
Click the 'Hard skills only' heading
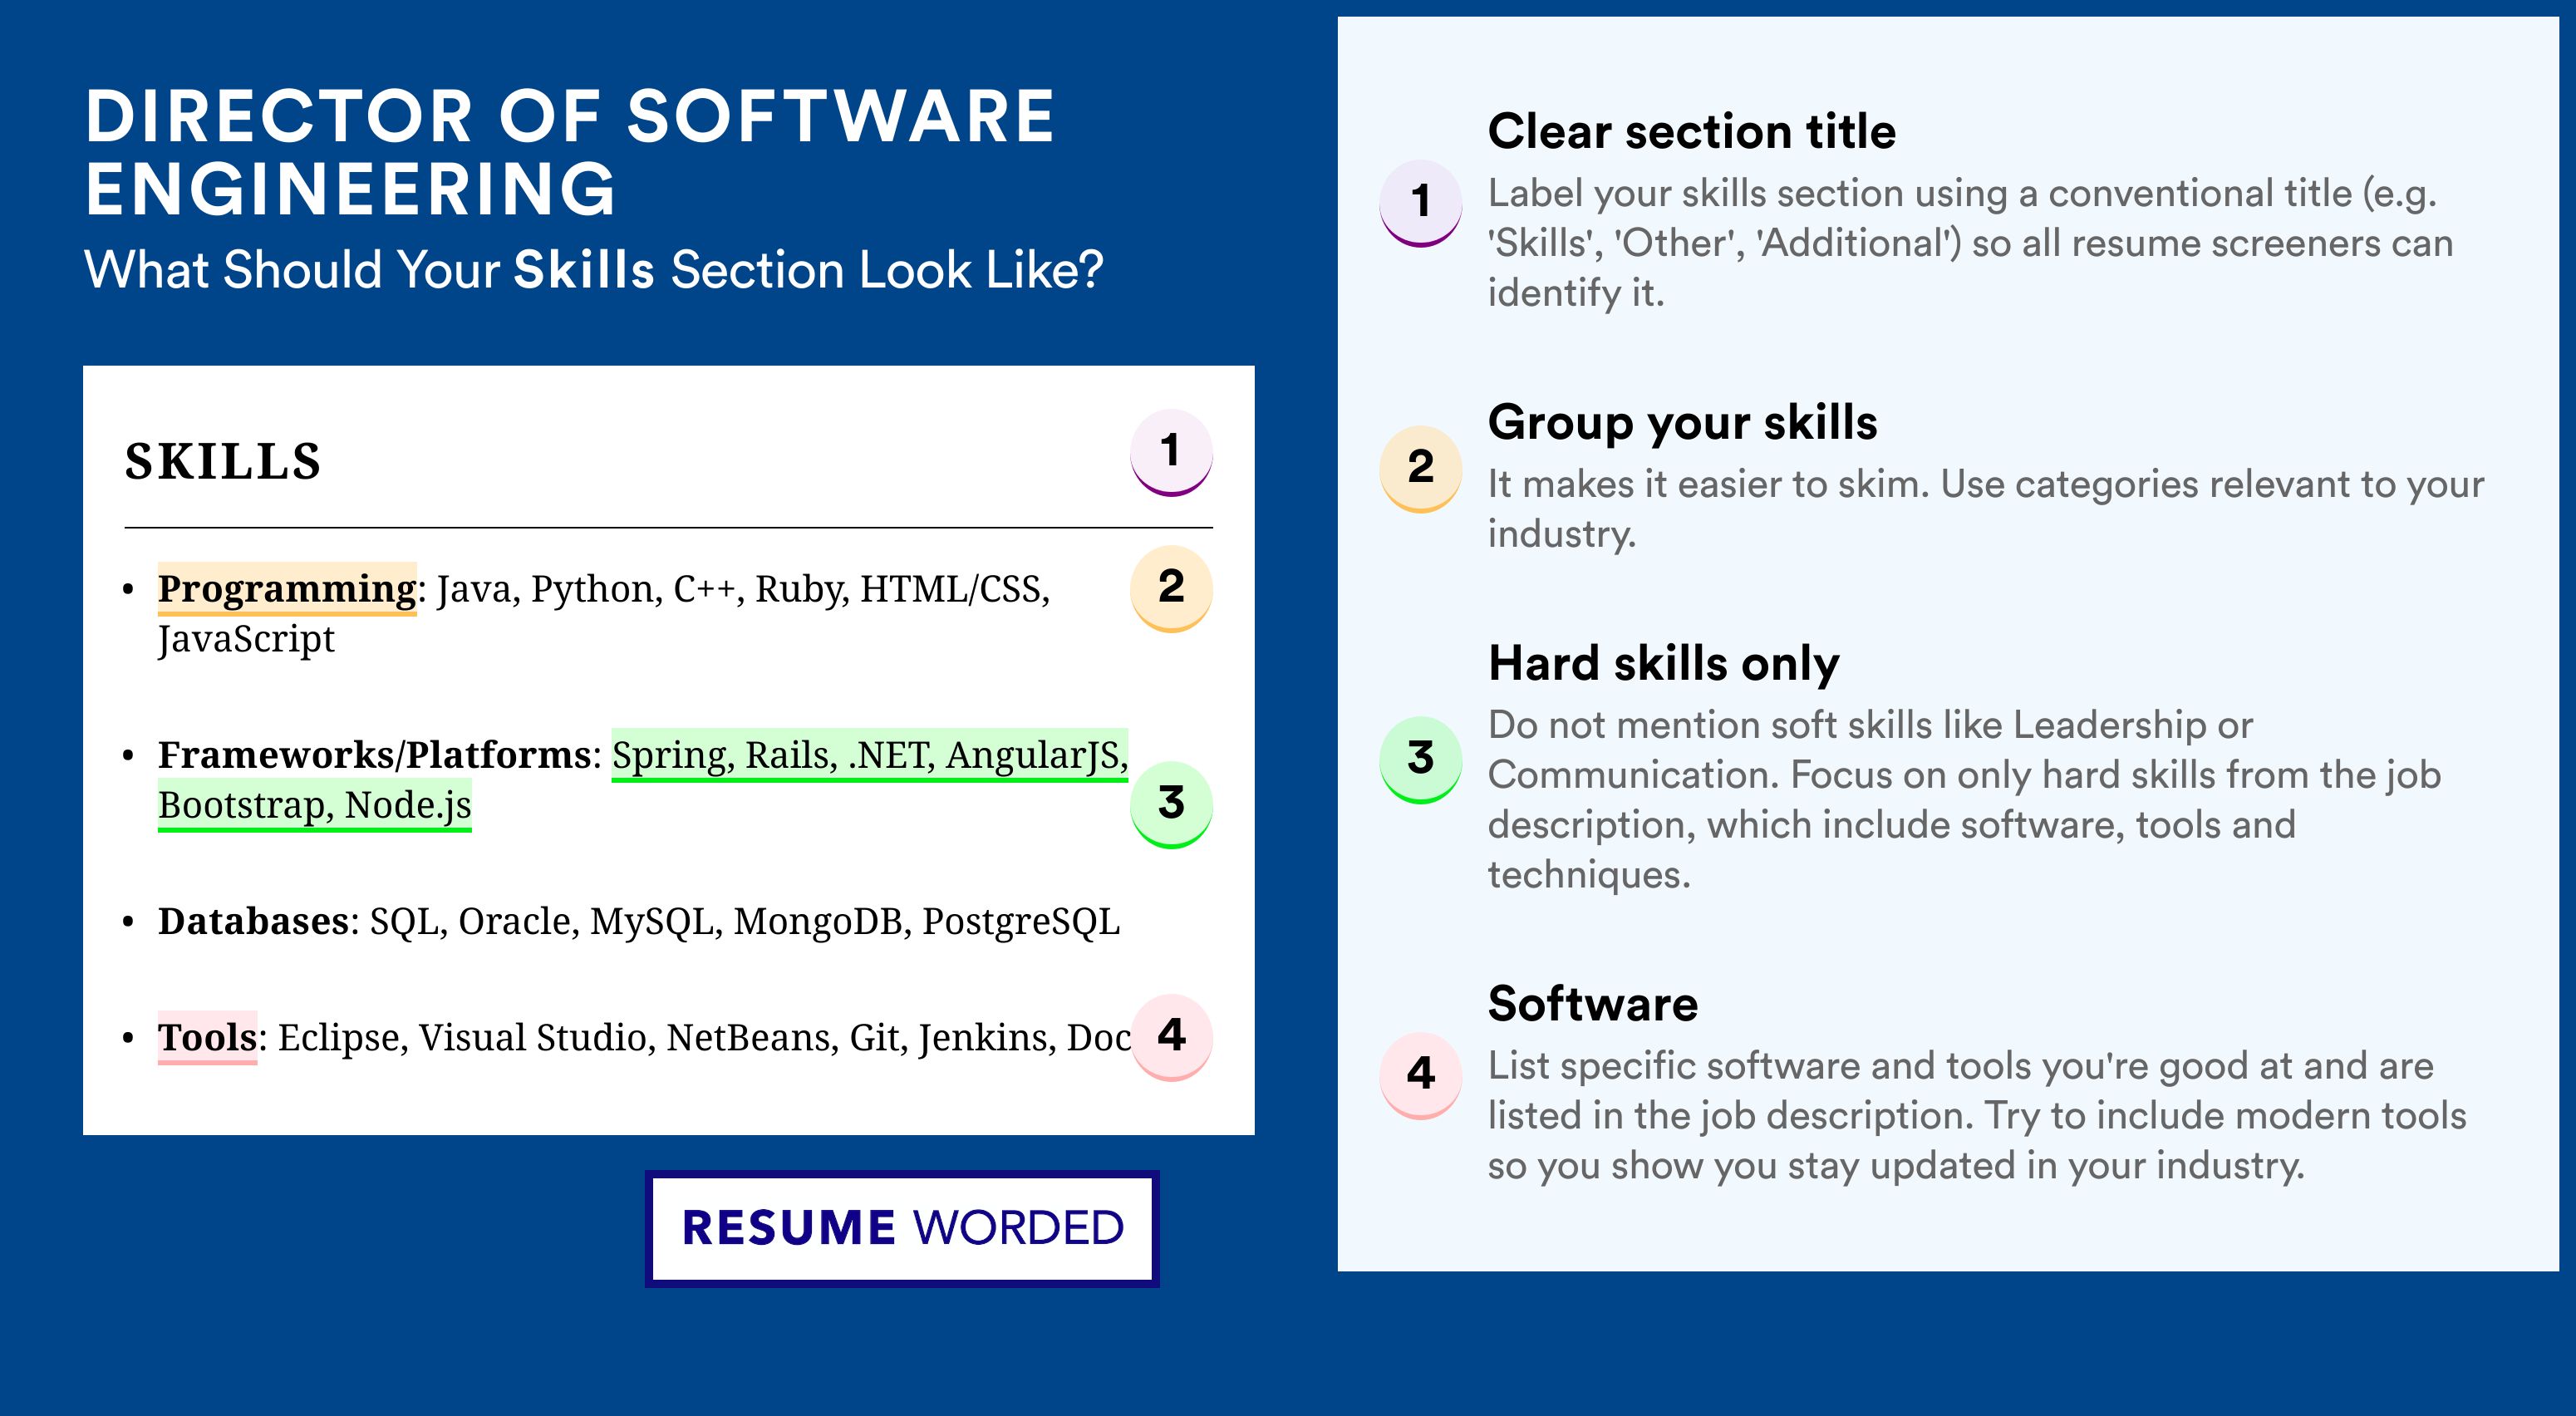(x=1664, y=663)
